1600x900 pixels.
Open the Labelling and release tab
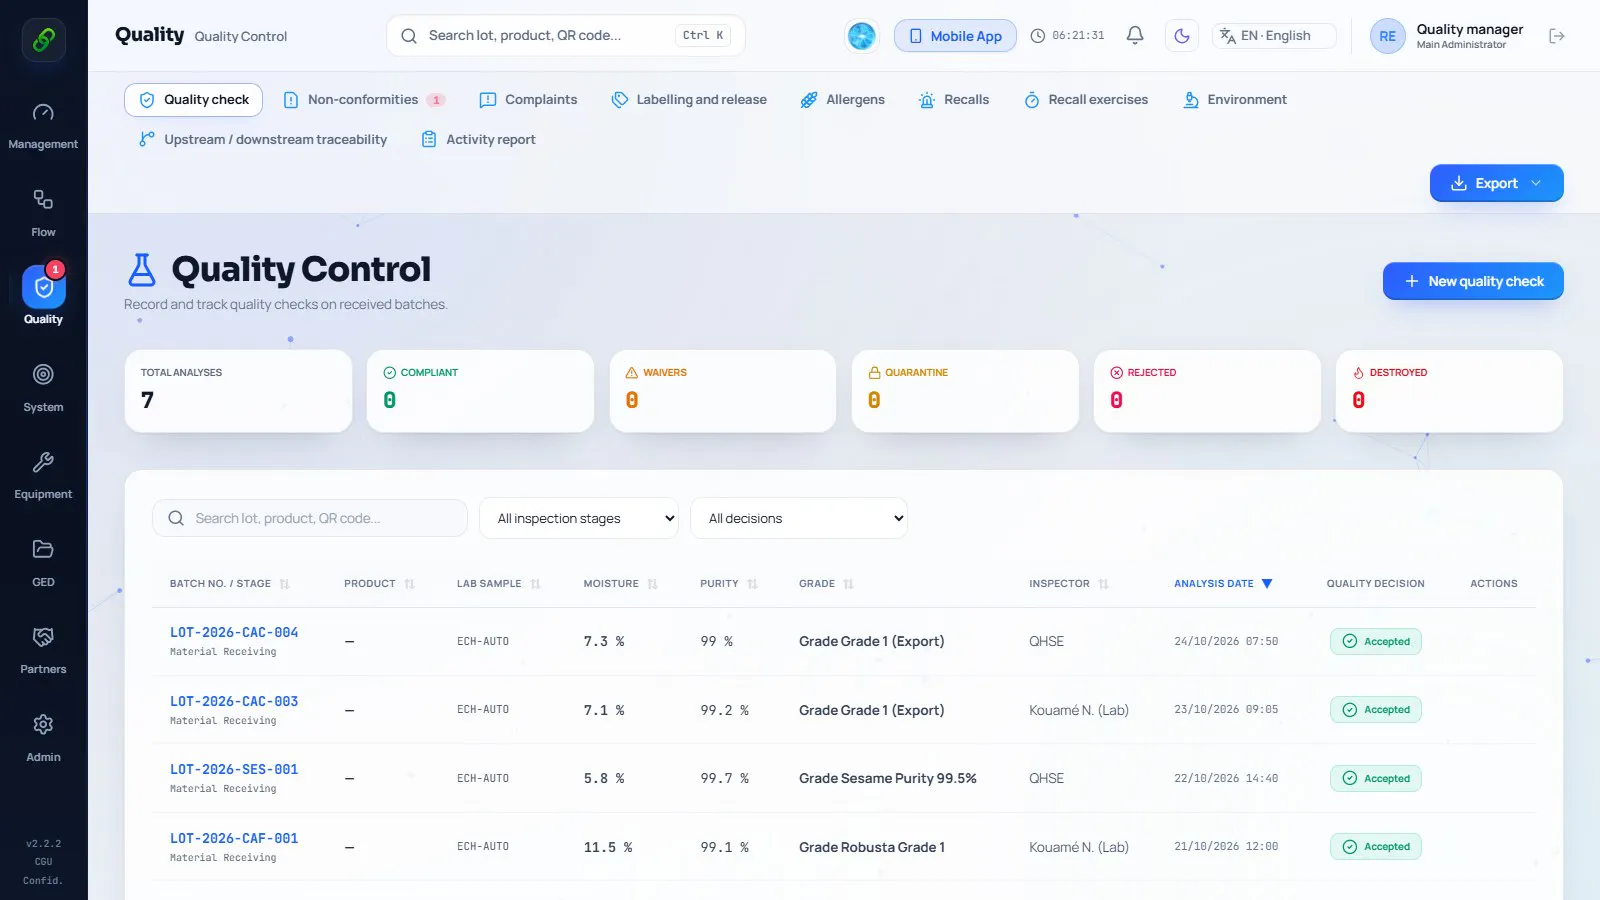689,100
